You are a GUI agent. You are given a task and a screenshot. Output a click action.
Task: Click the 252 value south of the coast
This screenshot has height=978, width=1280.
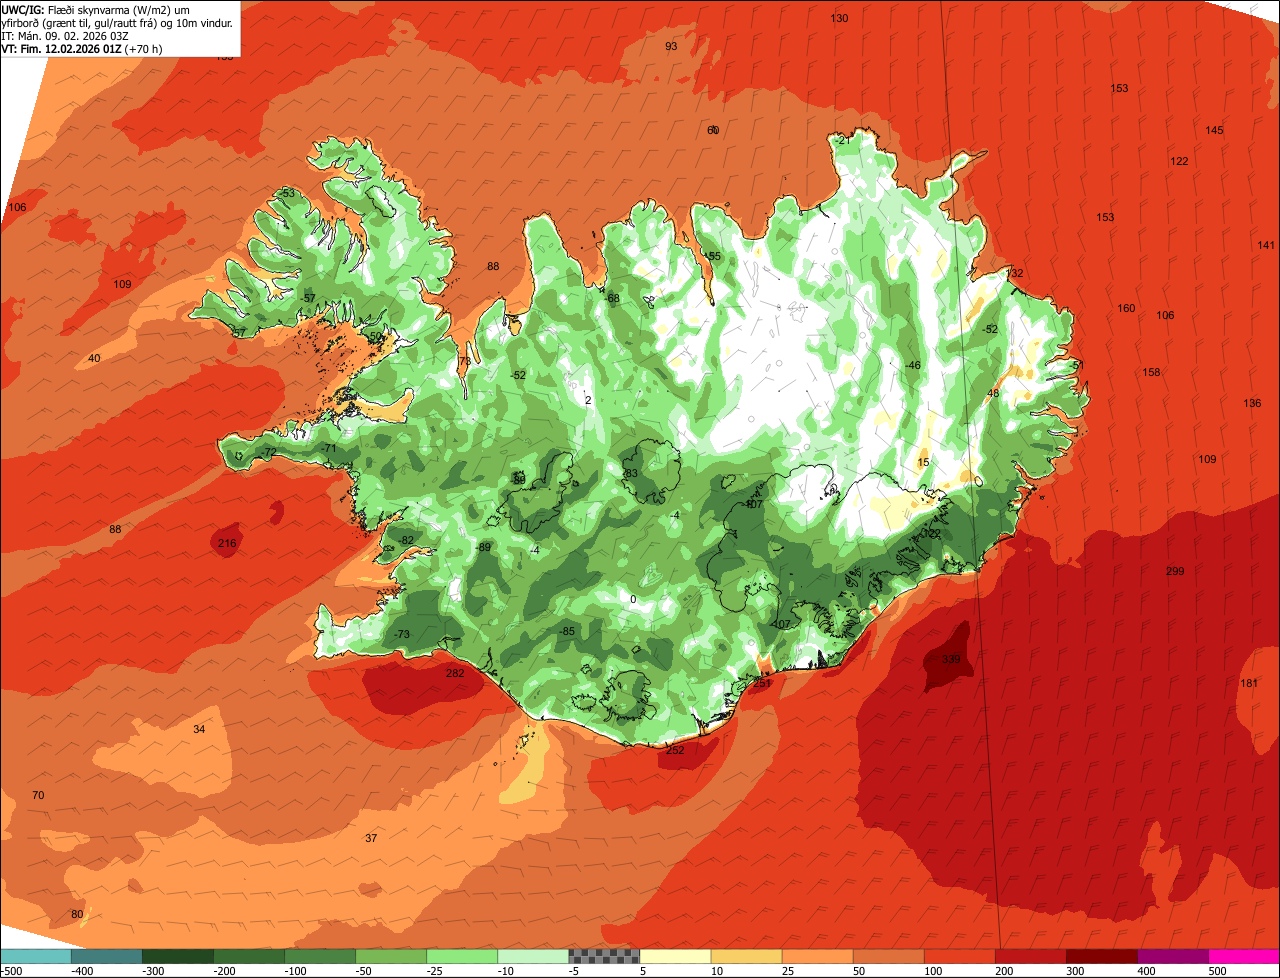pos(675,751)
